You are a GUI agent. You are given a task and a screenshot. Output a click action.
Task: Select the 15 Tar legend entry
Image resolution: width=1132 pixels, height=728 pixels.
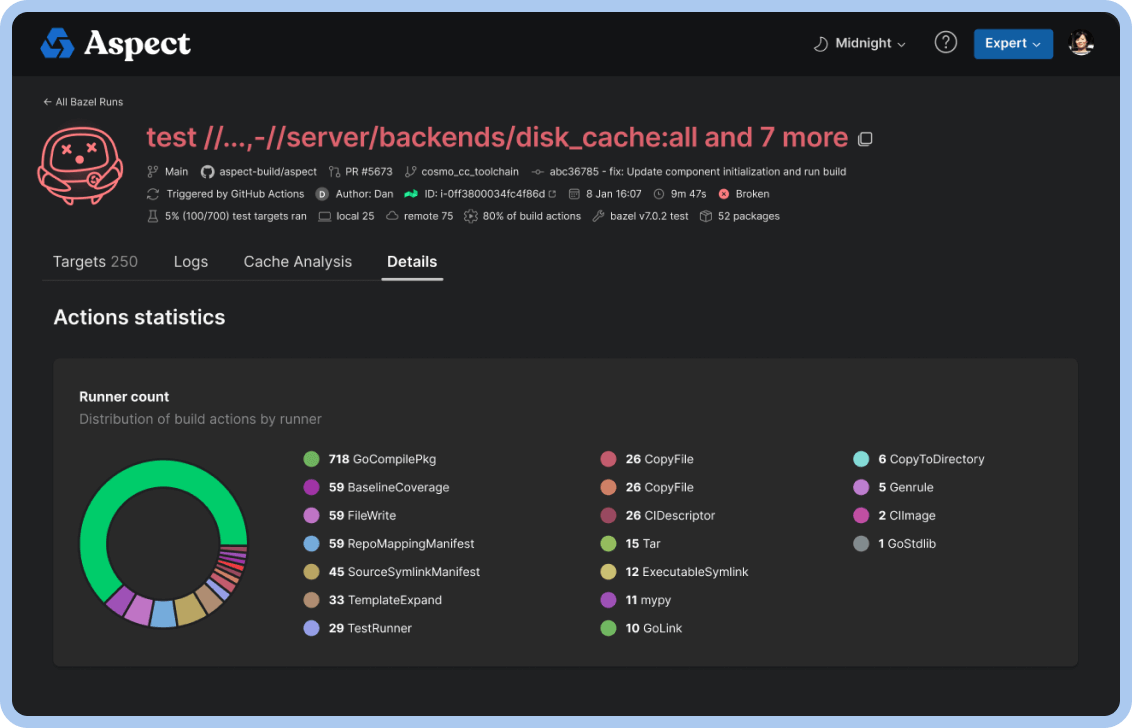pyautogui.click(x=630, y=544)
